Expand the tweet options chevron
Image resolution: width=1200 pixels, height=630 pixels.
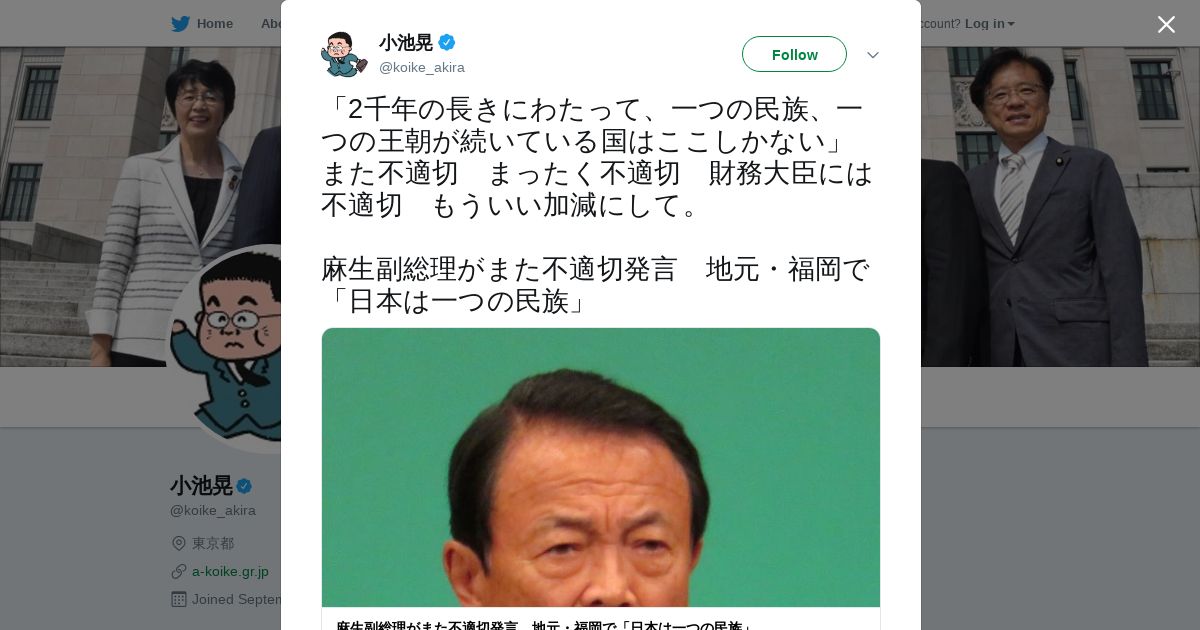pos(873,55)
